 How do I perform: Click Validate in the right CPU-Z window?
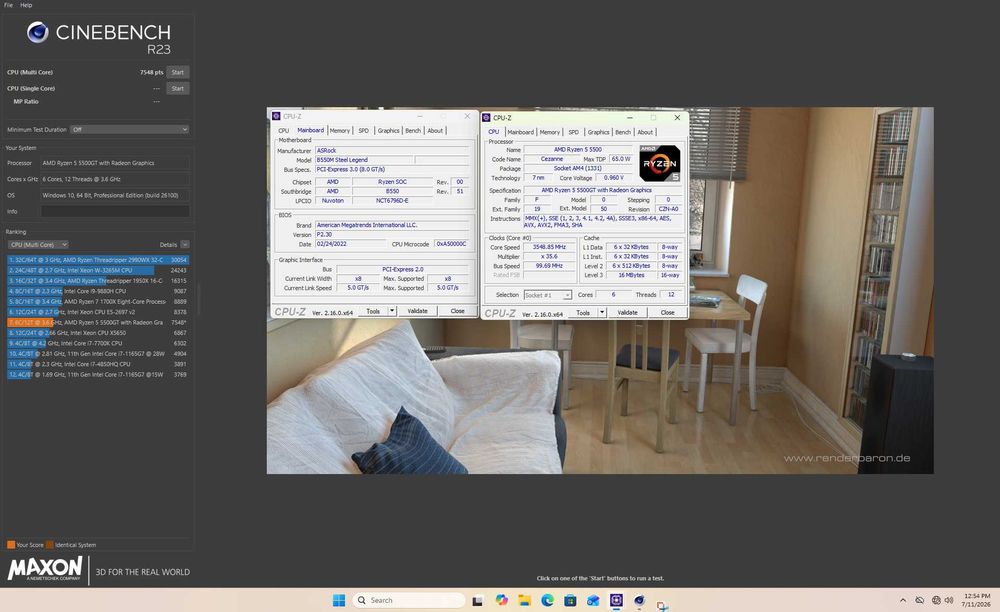627,312
